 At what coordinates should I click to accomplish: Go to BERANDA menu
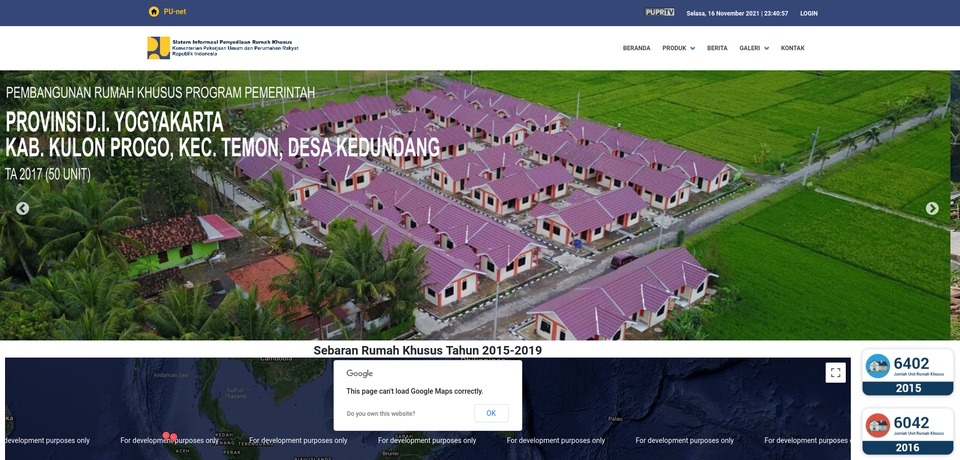pos(636,48)
